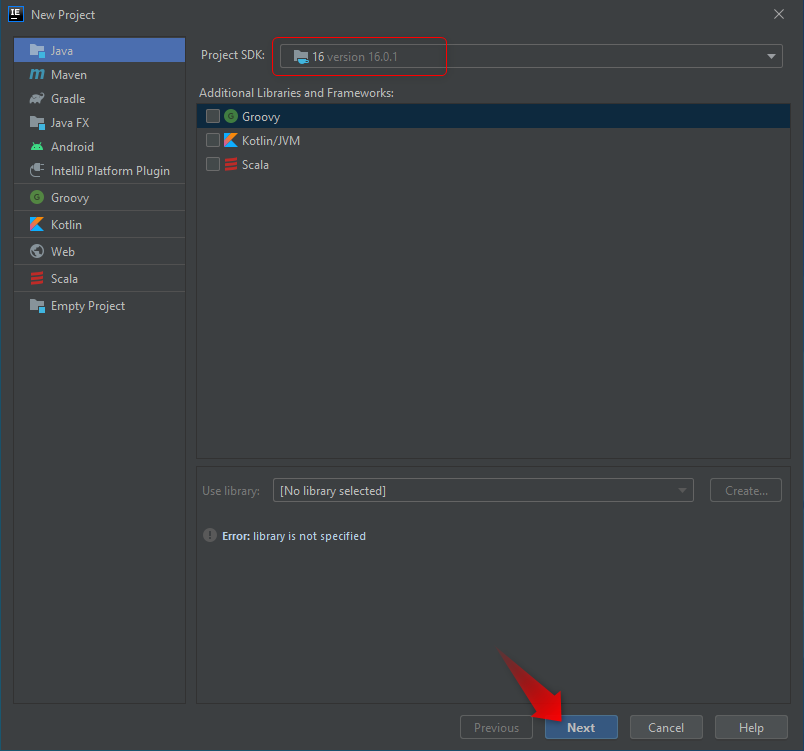804x751 pixels.
Task: Click the Scala icon in frameworks list
Action: point(231,164)
